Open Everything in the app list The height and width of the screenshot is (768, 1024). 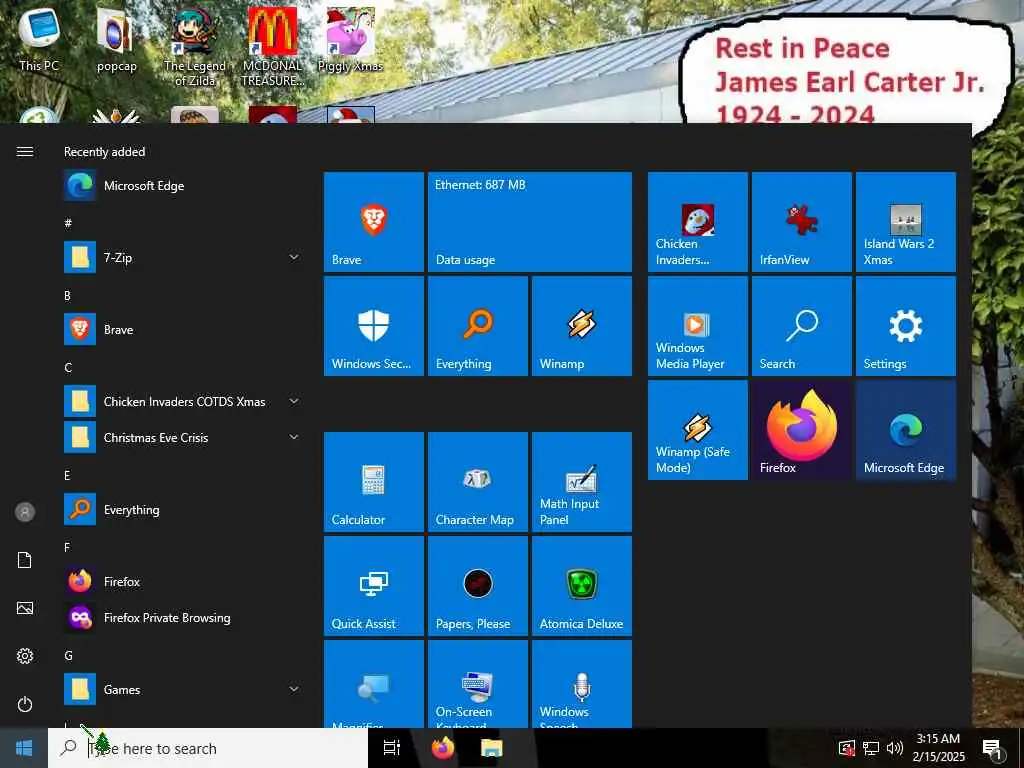click(183, 509)
